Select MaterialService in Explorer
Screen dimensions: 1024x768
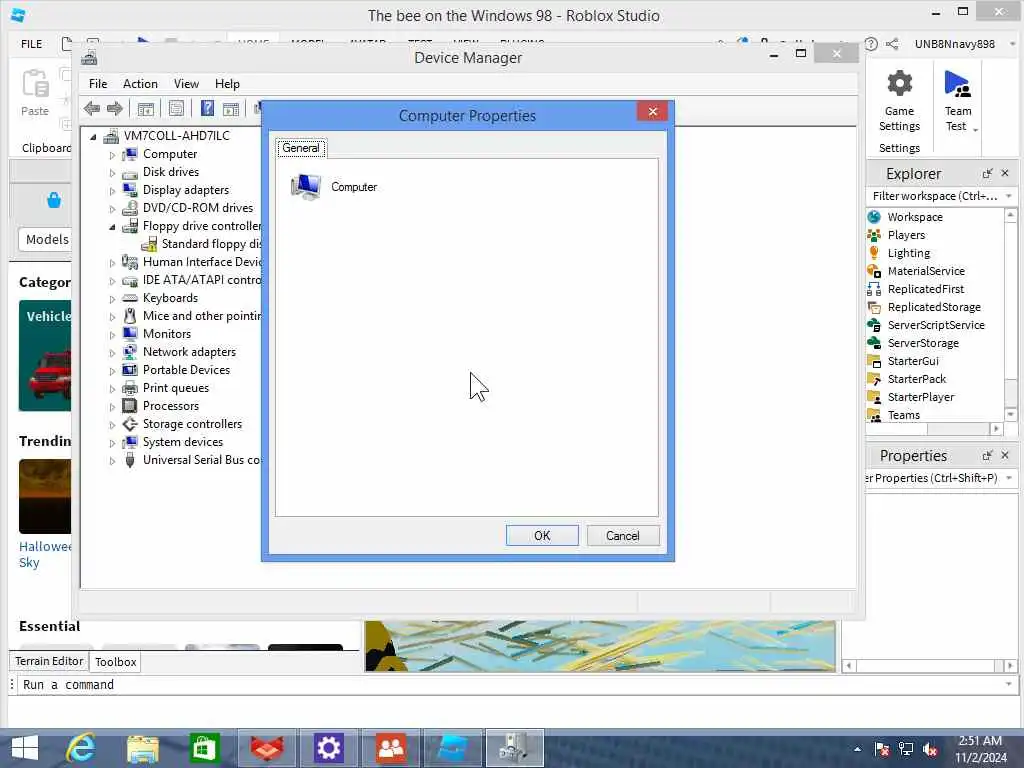[925, 271]
